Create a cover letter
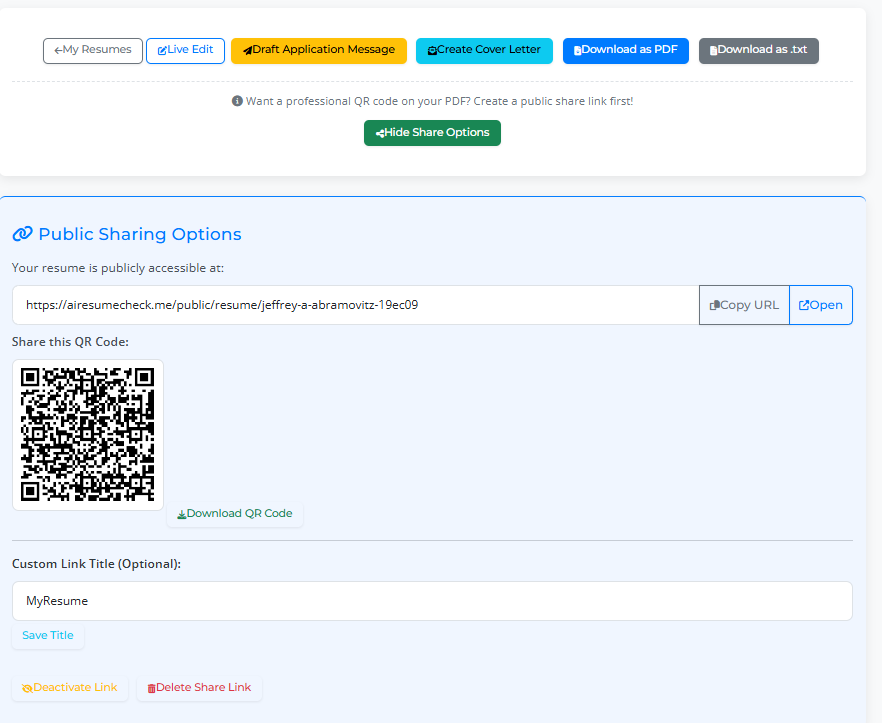The height and width of the screenshot is (723, 882). [x=484, y=50]
